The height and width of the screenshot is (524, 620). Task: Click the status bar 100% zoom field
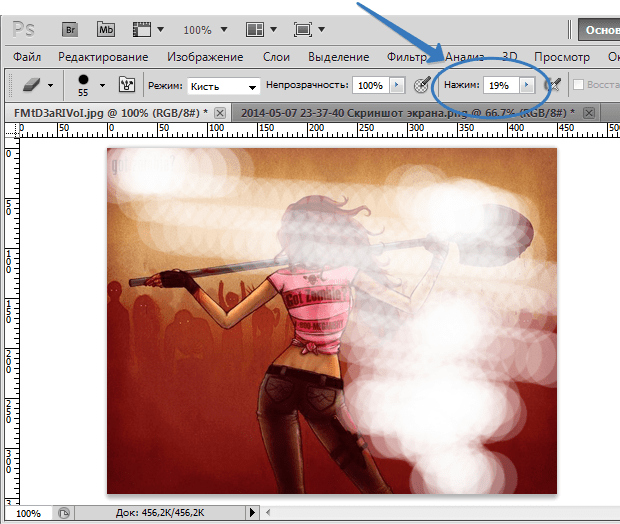tap(28, 514)
